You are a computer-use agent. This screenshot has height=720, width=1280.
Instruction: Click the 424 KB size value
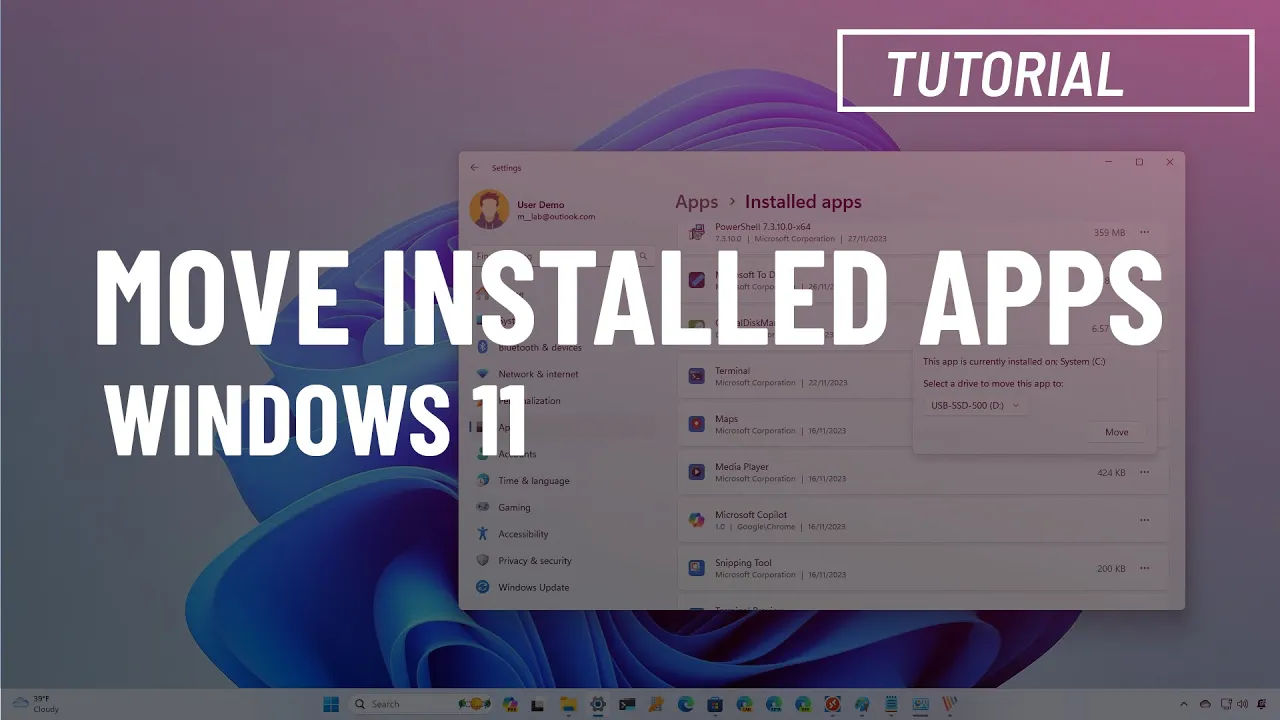[x=1111, y=472]
